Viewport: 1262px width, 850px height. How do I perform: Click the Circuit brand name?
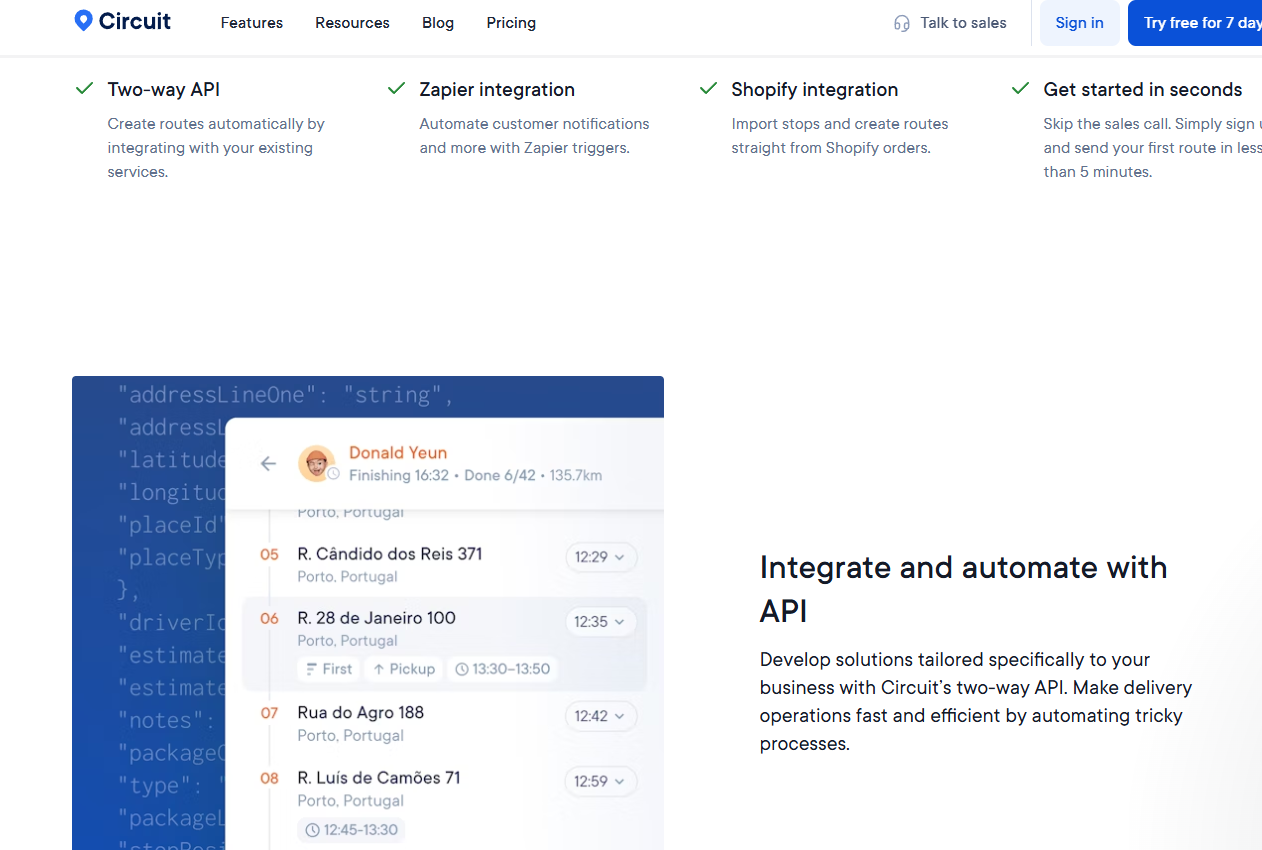pyautogui.click(x=135, y=21)
